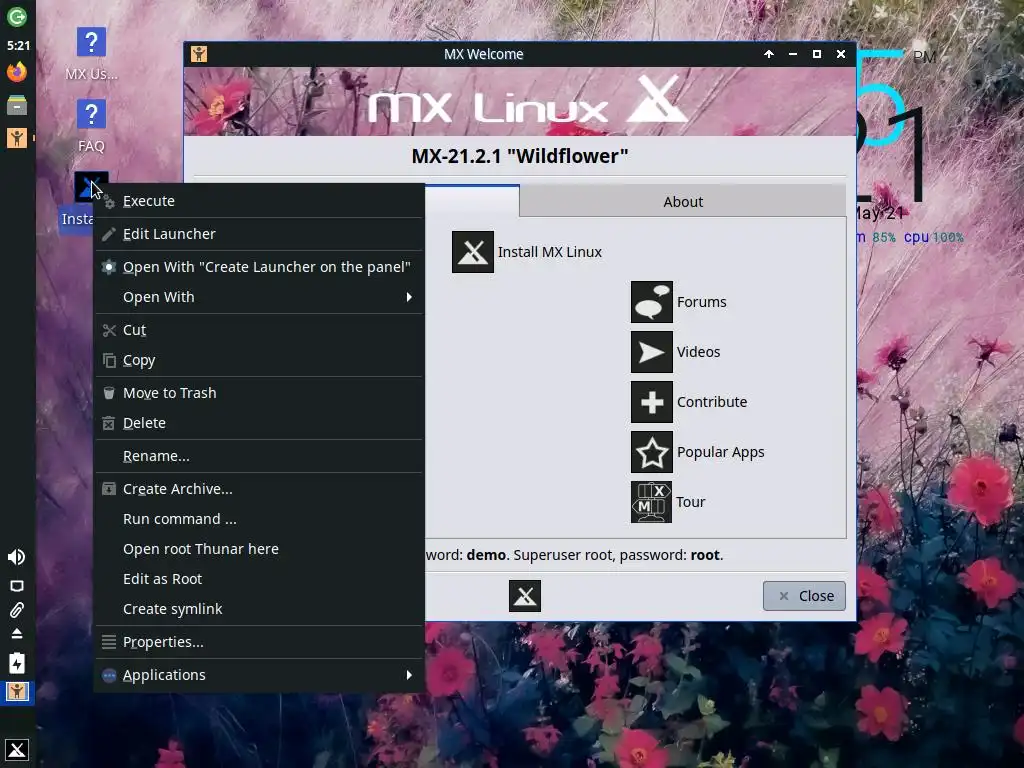
Task: Click the Install MX Linux icon in MX Welcome
Action: tap(472, 251)
